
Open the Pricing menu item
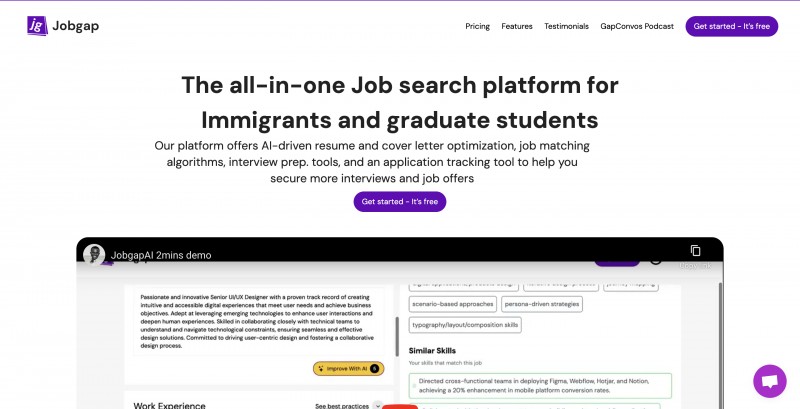(477, 26)
